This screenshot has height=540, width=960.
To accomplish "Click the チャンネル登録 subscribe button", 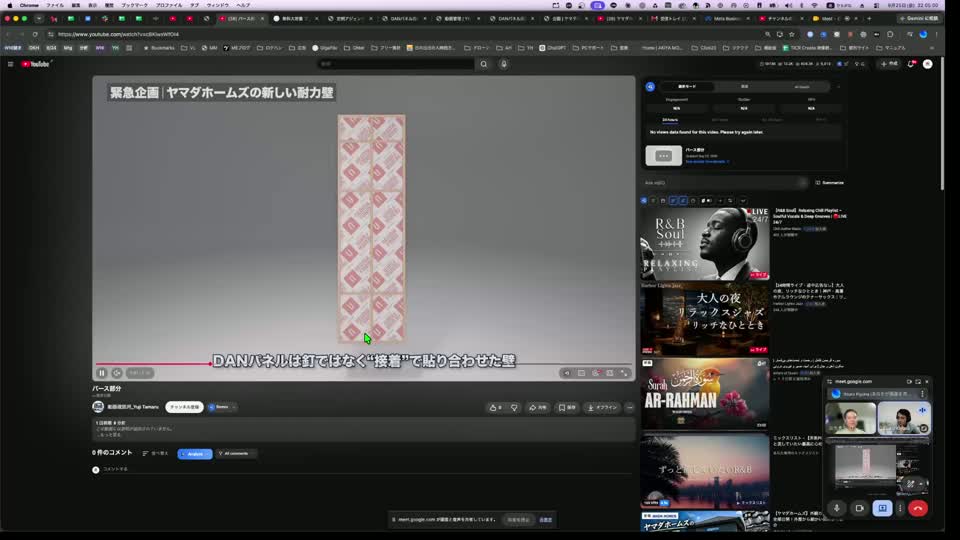I will point(184,407).
